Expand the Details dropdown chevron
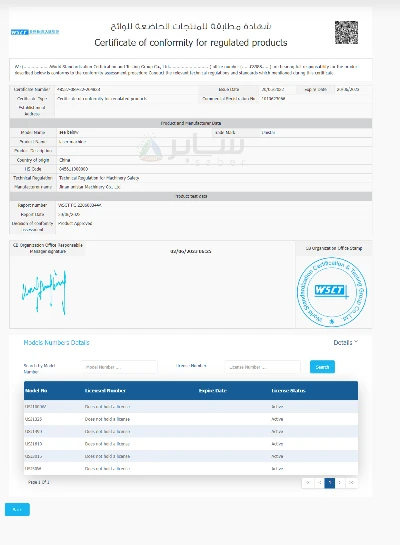 click(356, 342)
